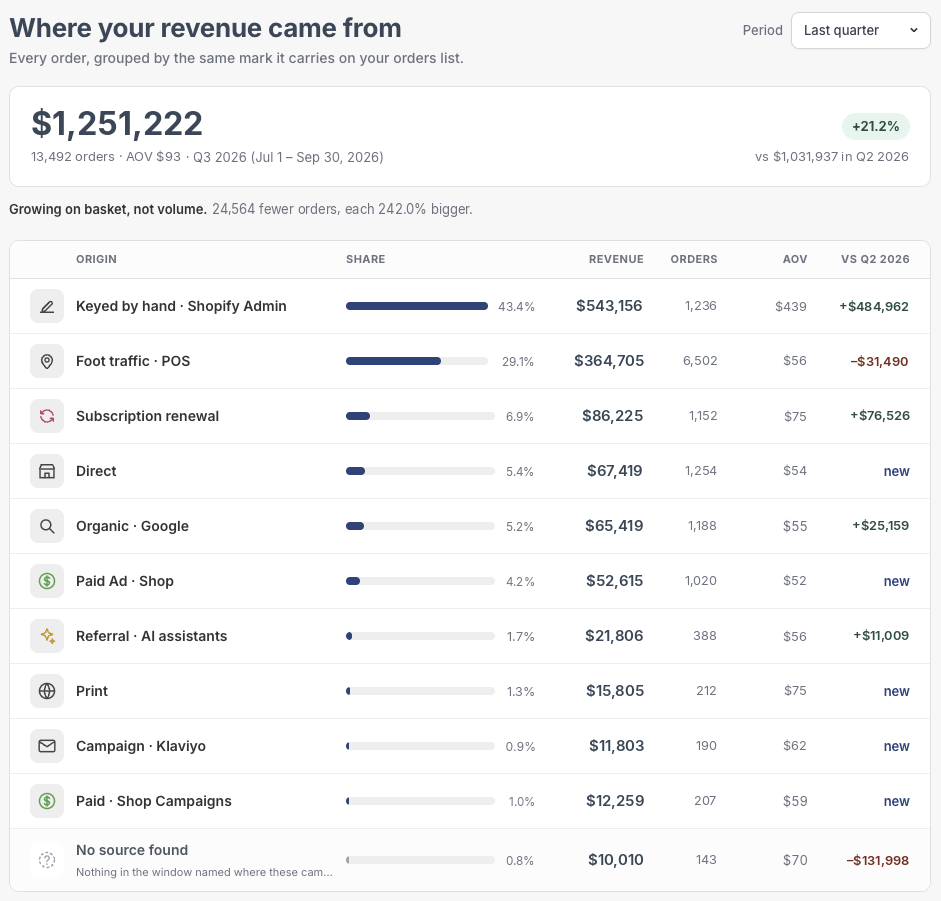This screenshot has width=941, height=901.
Task: Click revenue value $543,156
Action: 609,306
